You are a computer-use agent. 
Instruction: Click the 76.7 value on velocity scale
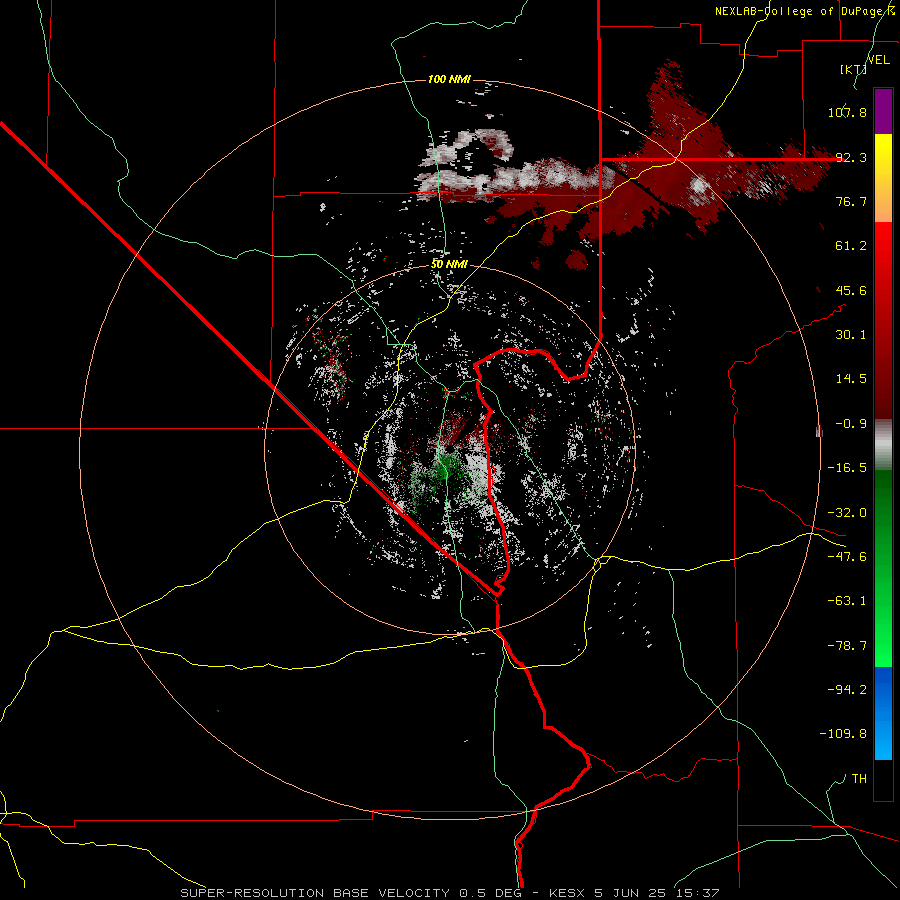coord(851,201)
